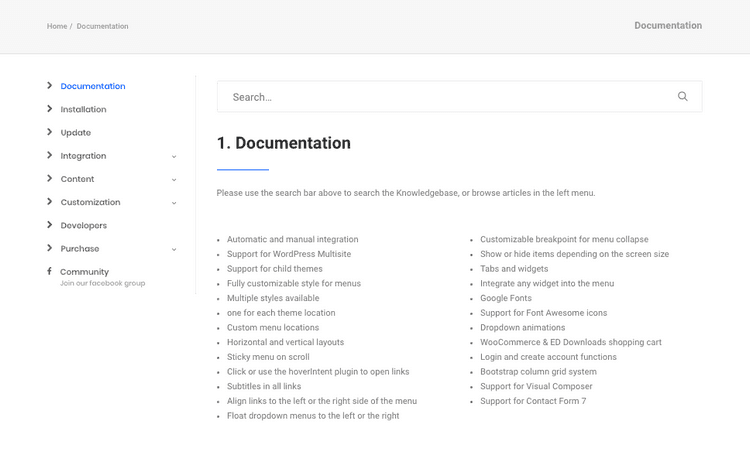
Task: Click chevron arrow before Installation menu item
Action: click(x=49, y=109)
